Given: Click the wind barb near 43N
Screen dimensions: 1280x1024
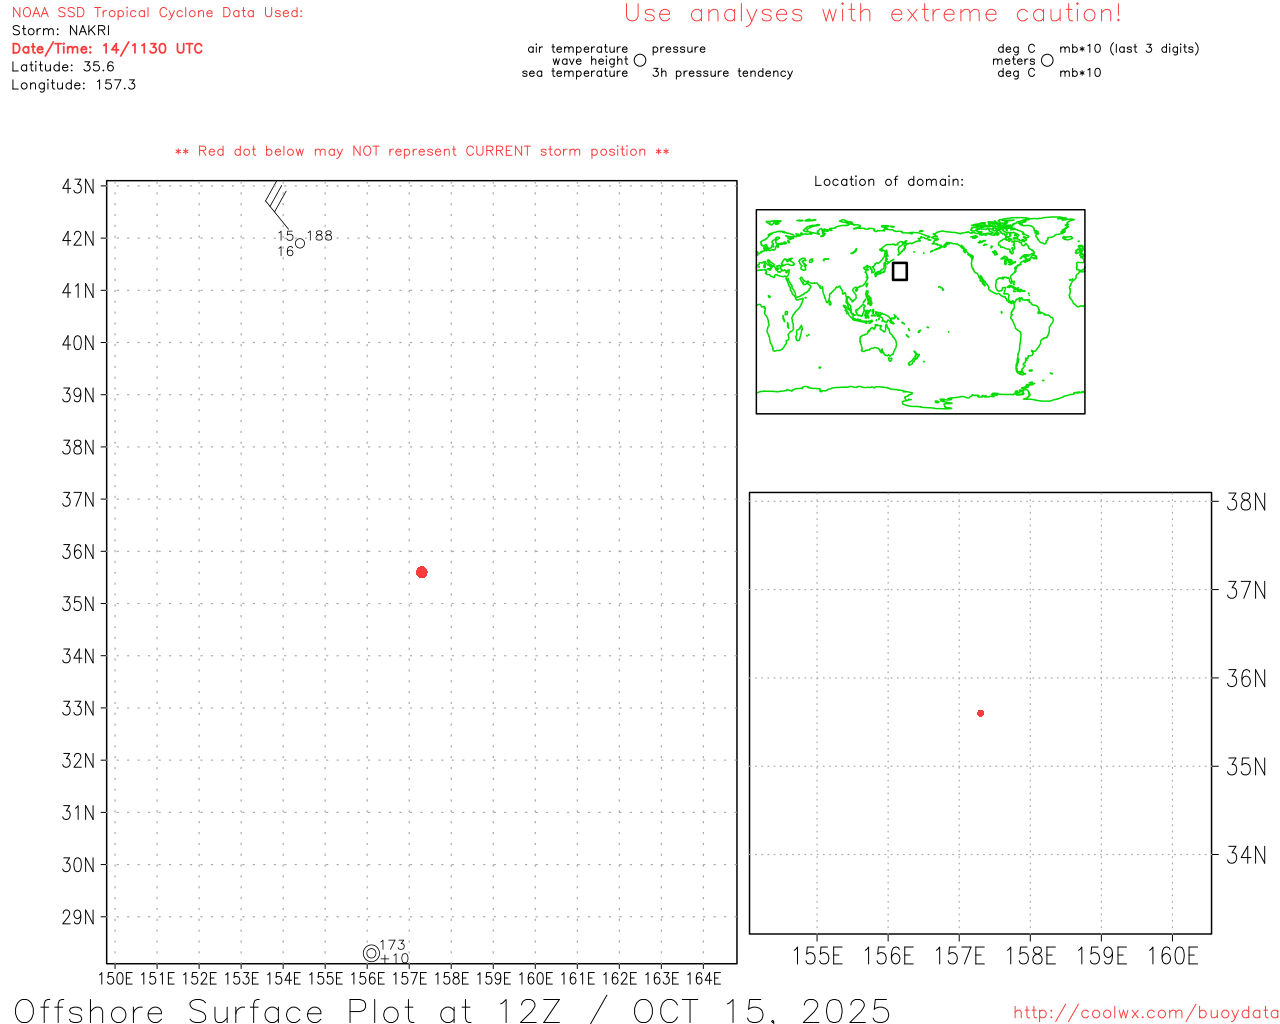Looking at the screenshot, I should [278, 205].
